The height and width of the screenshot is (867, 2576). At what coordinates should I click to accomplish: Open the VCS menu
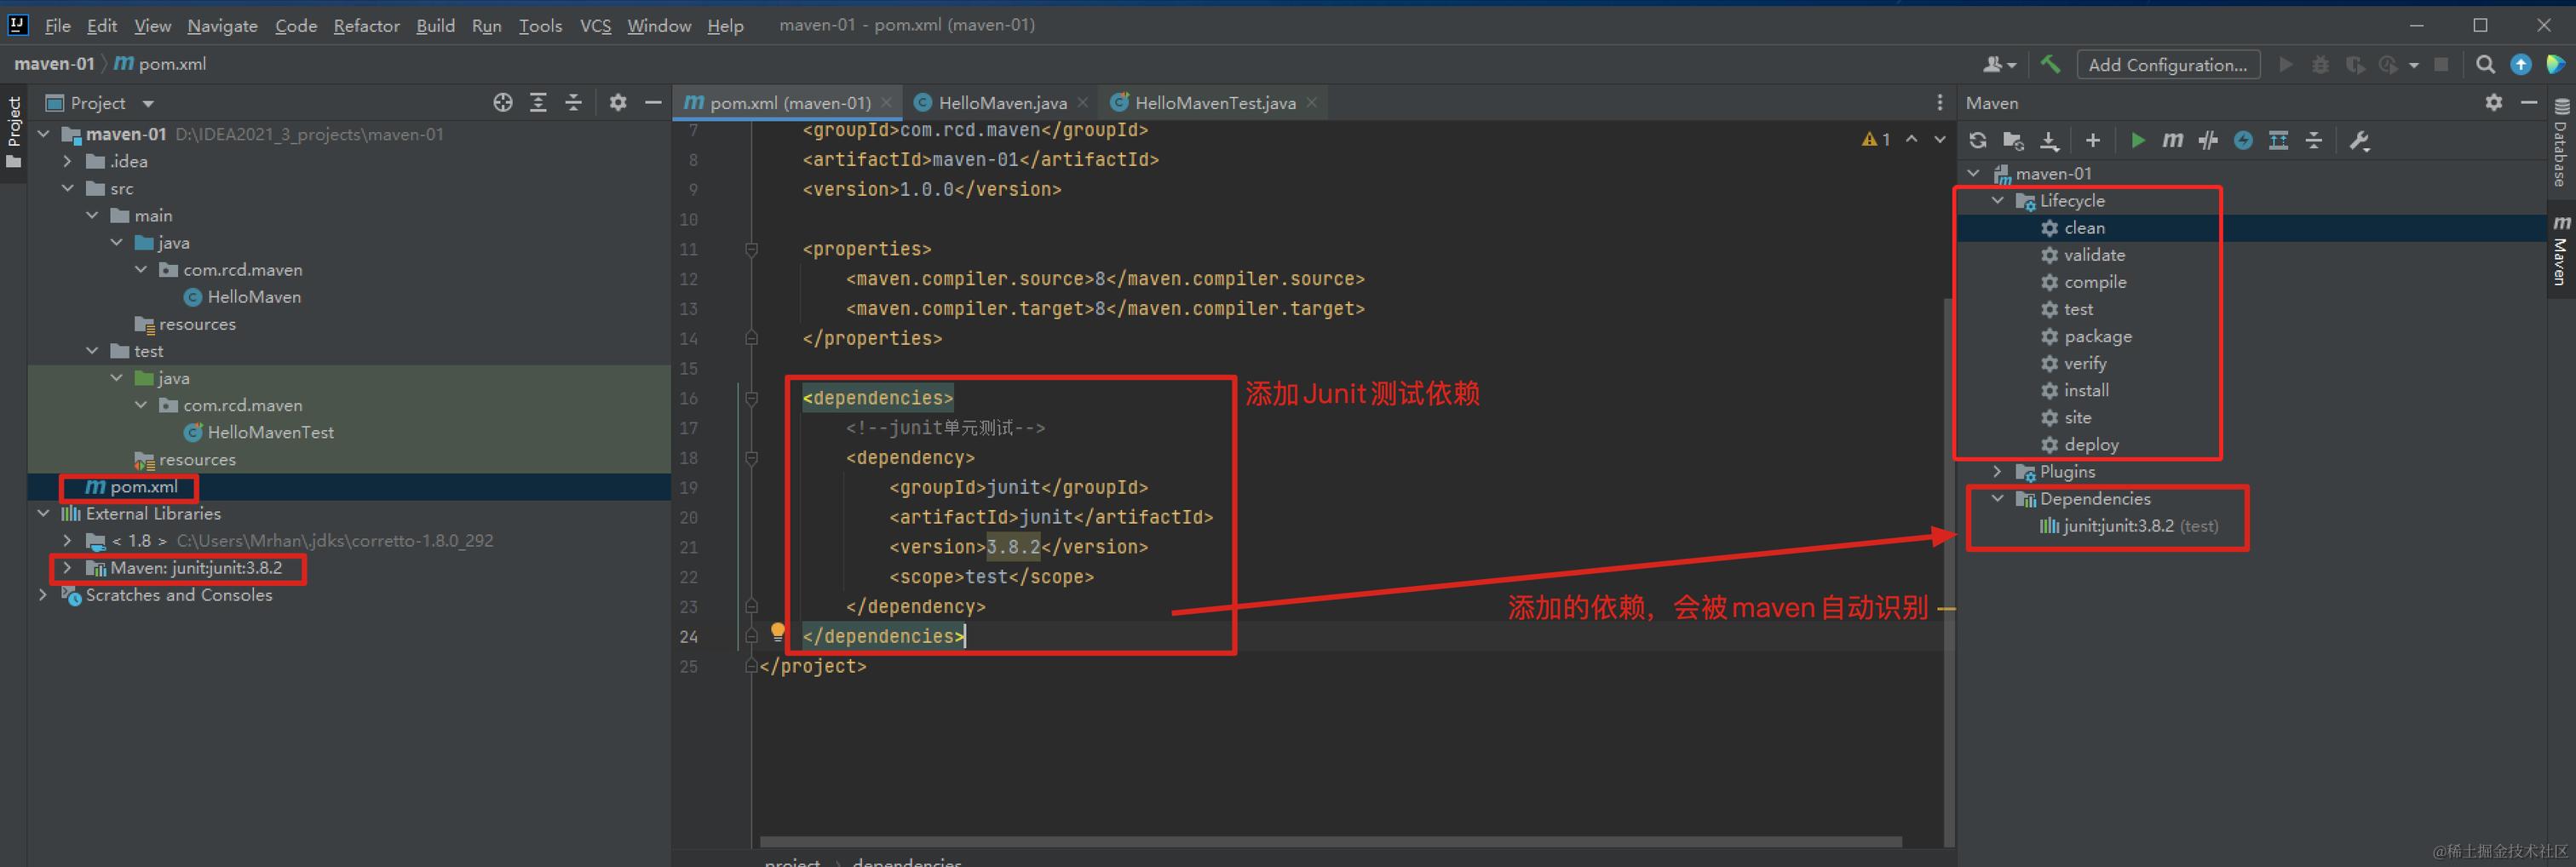click(595, 26)
